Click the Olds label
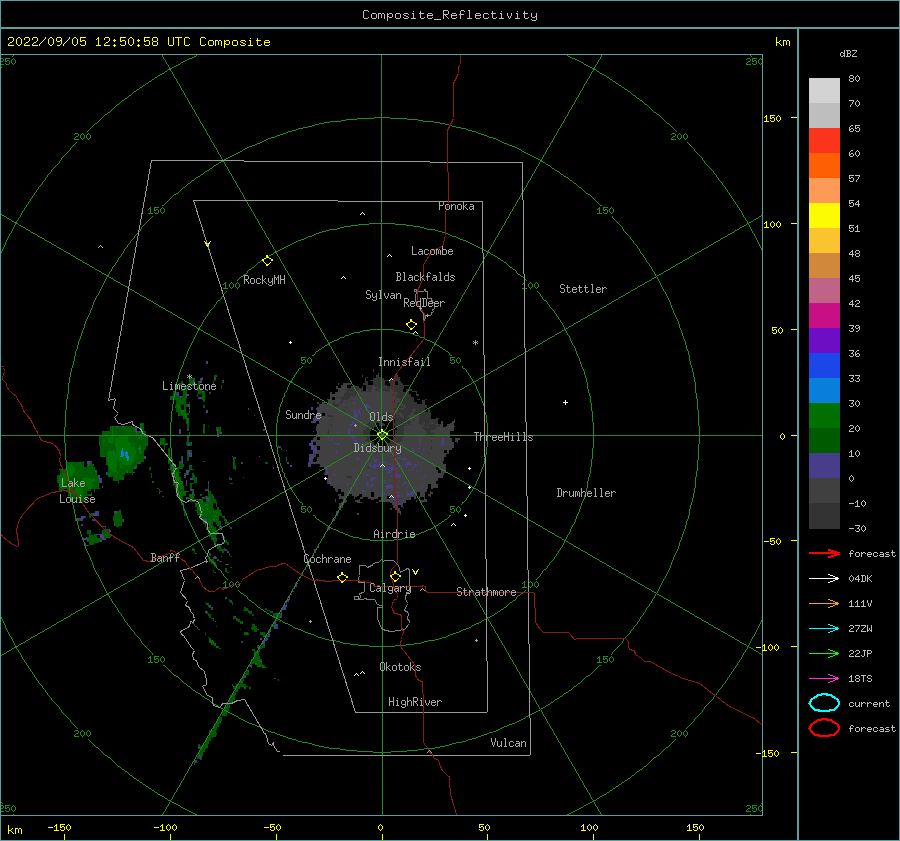This screenshot has width=900, height=841. tap(381, 417)
